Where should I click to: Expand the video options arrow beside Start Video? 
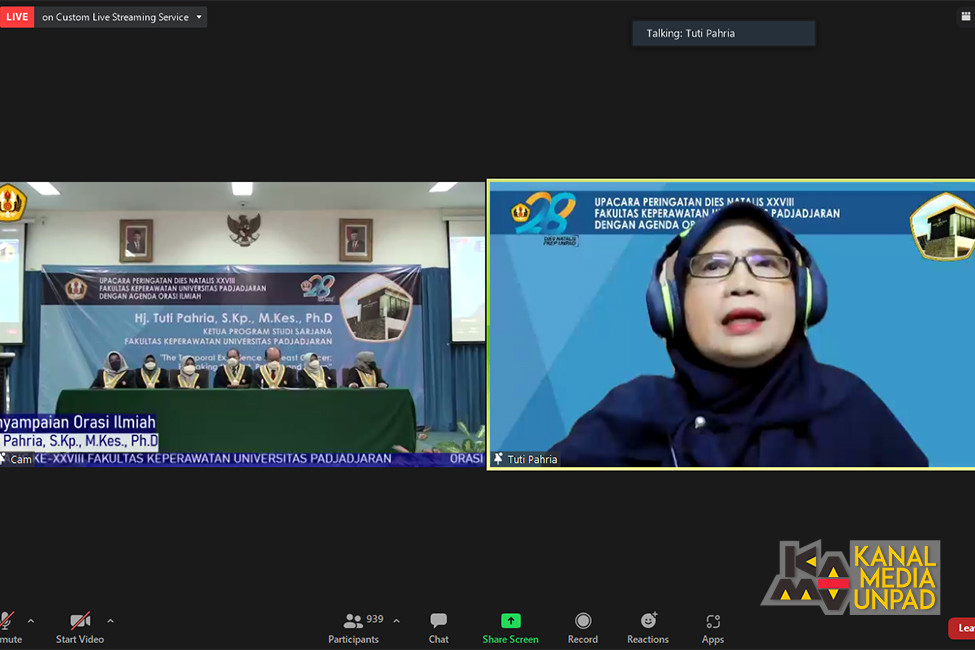[110, 621]
